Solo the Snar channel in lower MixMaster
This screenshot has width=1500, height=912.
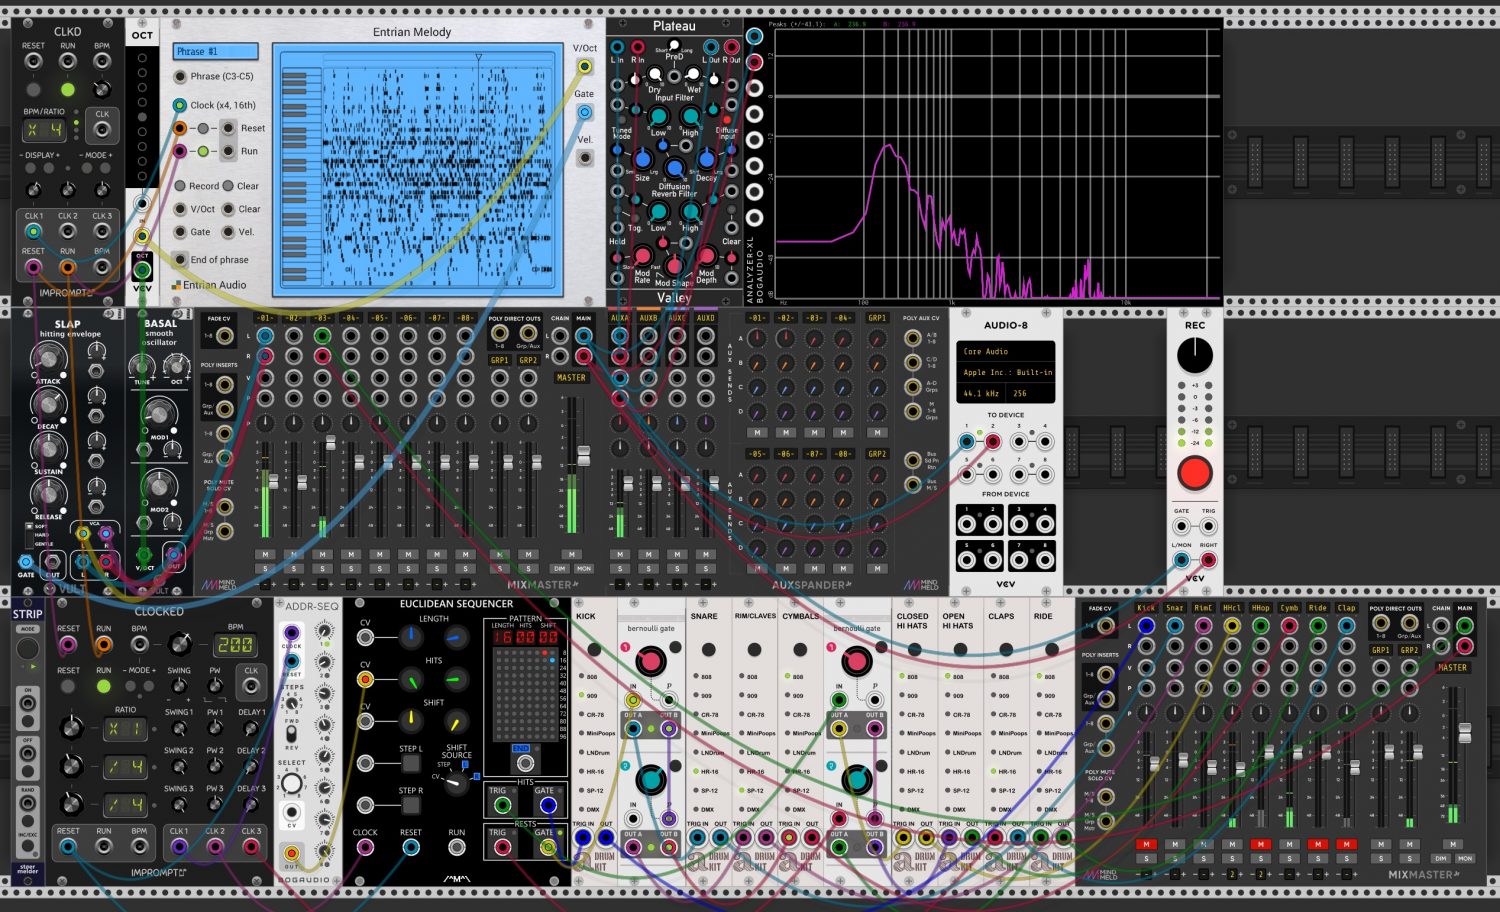(x=1175, y=859)
